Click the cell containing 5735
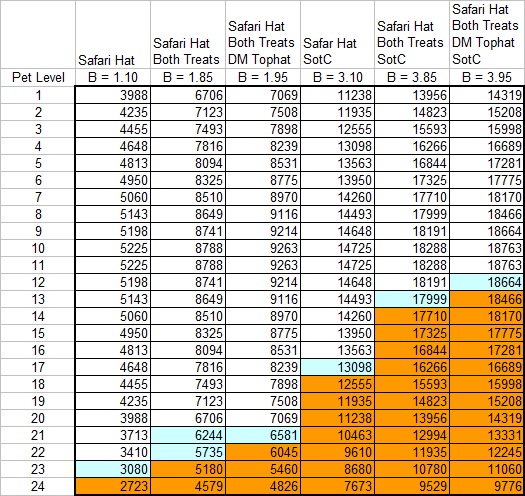 [188, 452]
